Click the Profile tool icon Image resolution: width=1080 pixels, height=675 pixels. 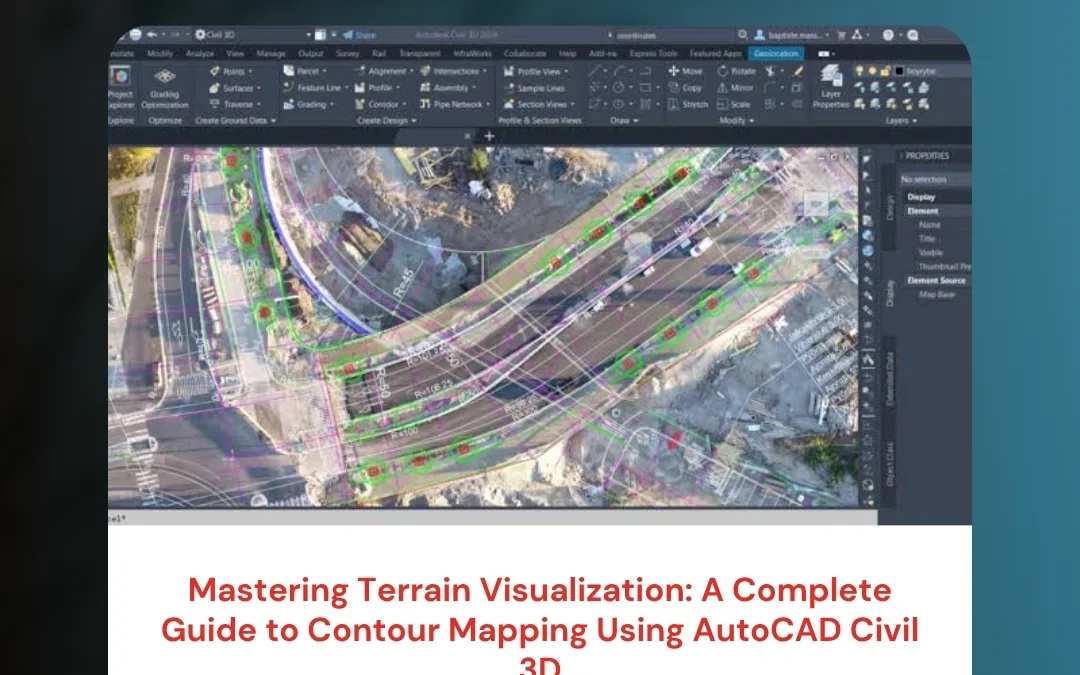tap(360, 87)
